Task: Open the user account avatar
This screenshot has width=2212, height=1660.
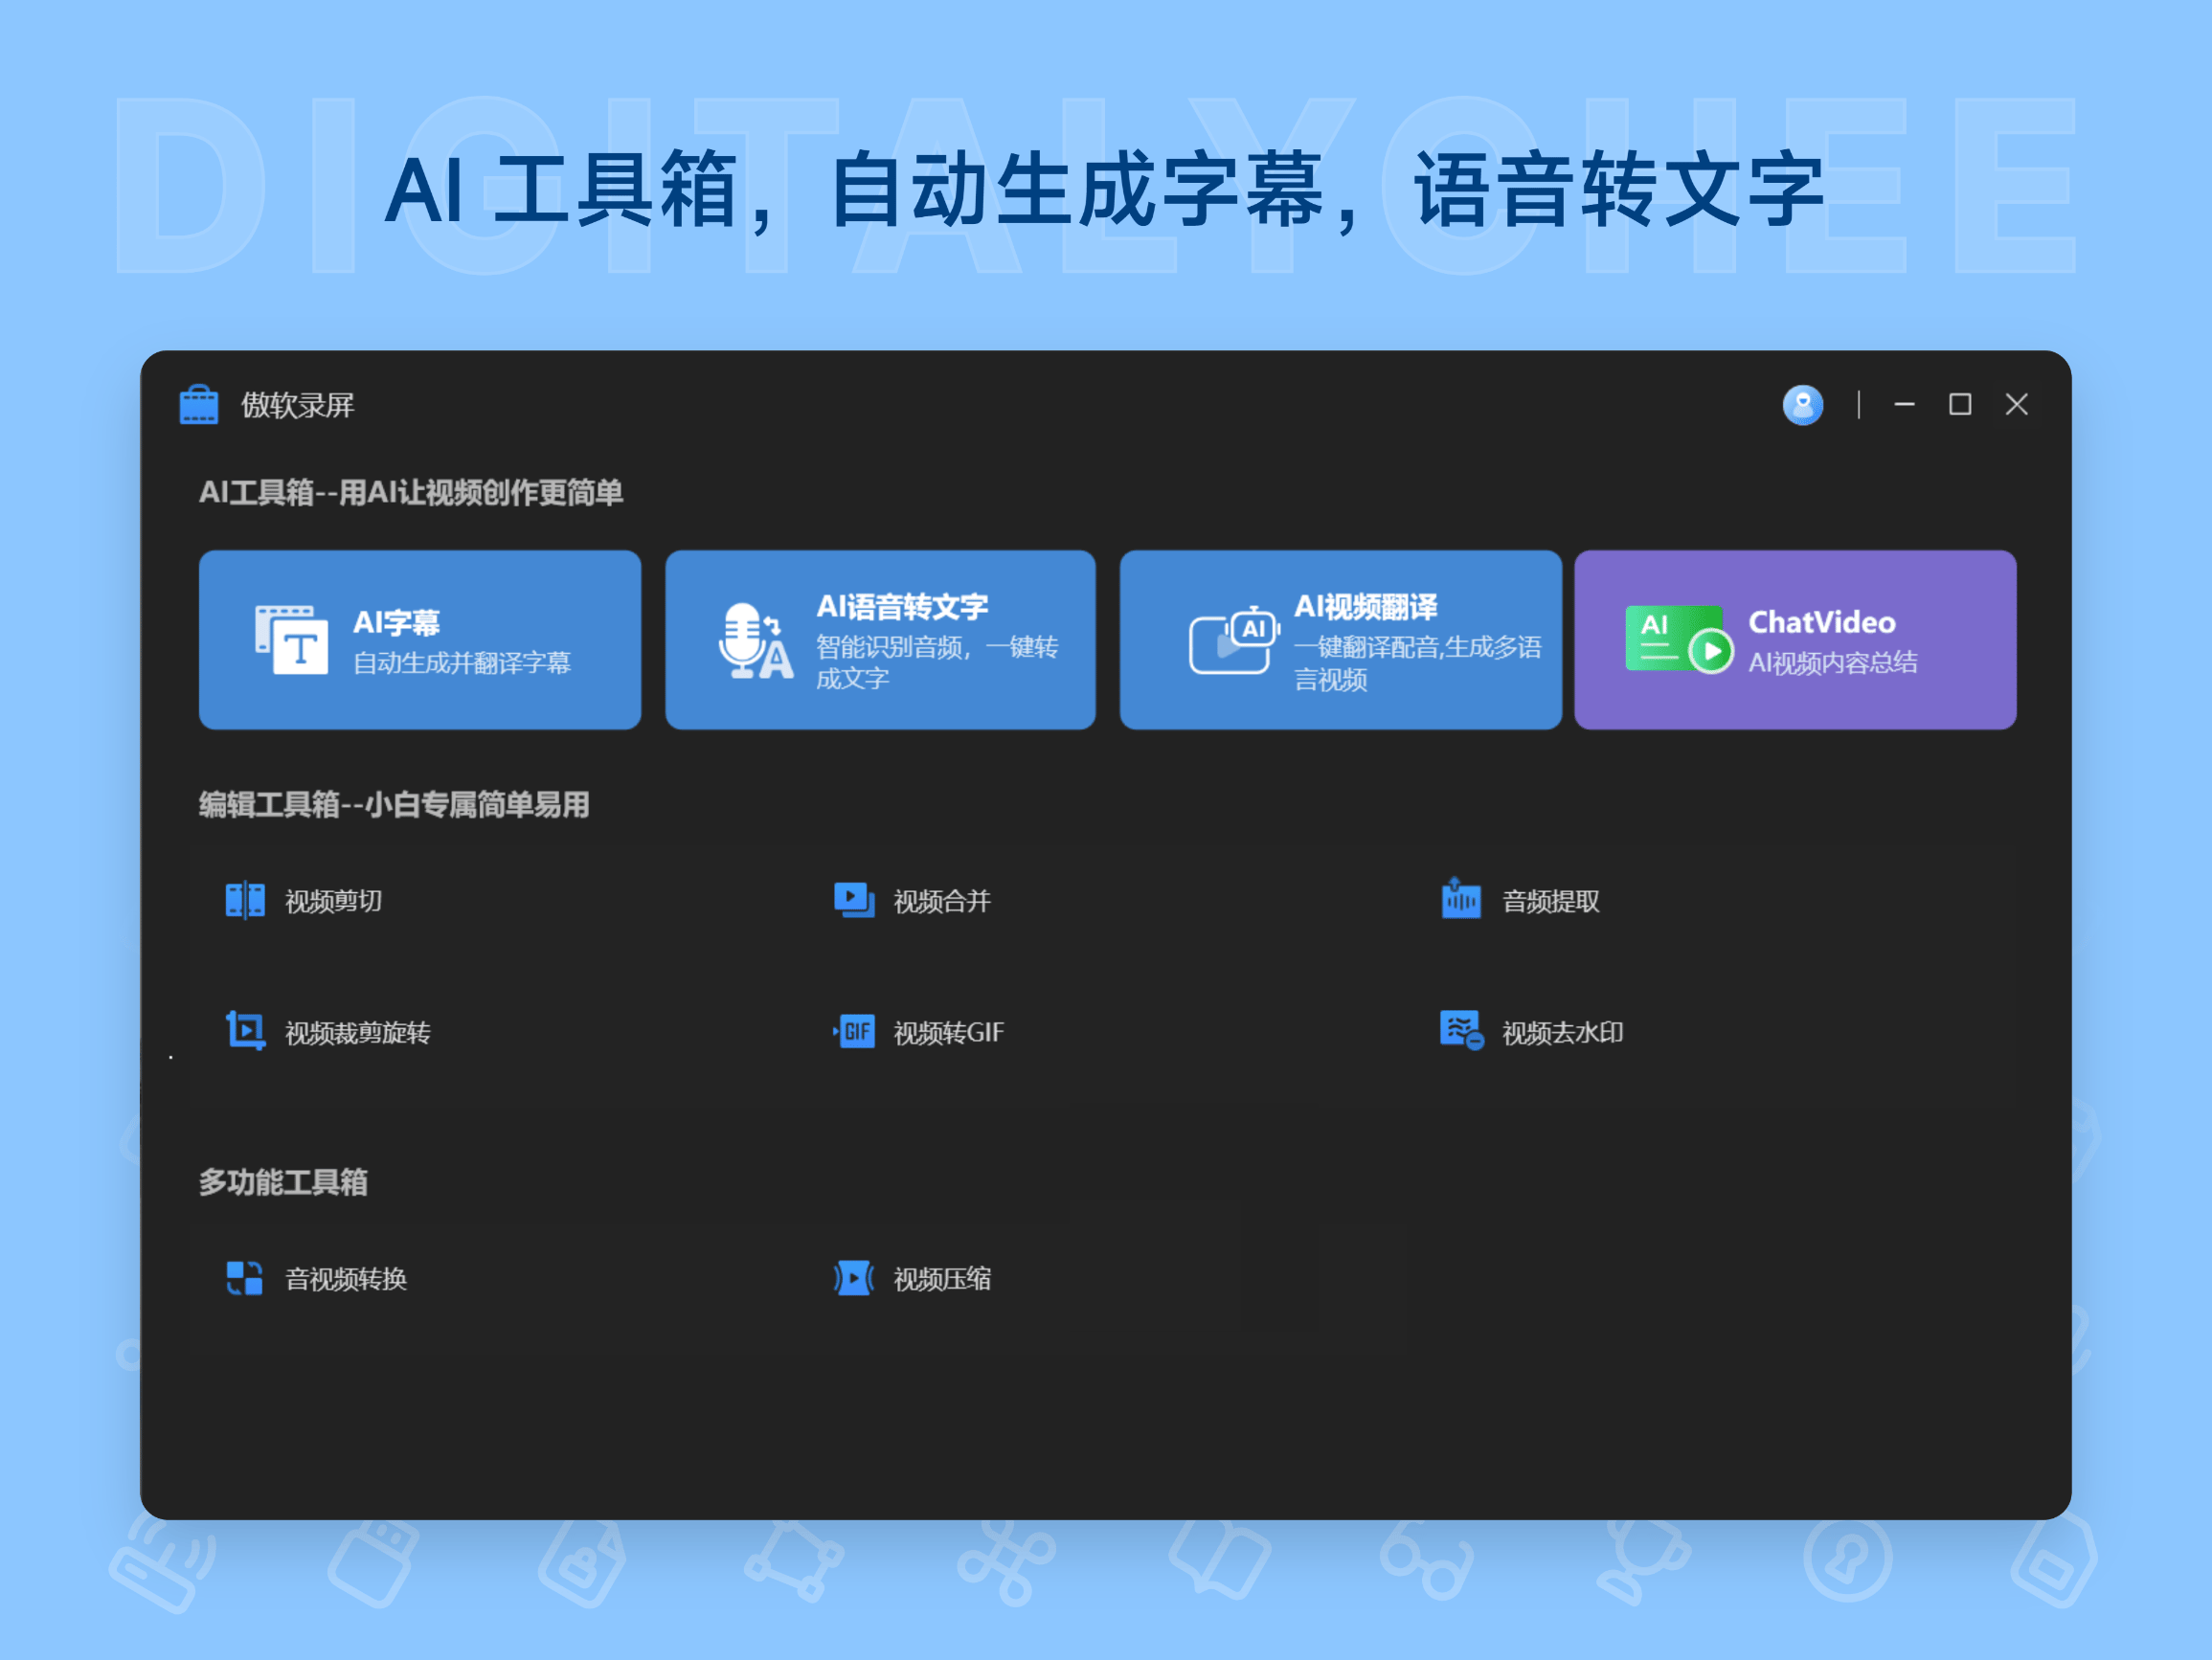Action: tap(1803, 405)
